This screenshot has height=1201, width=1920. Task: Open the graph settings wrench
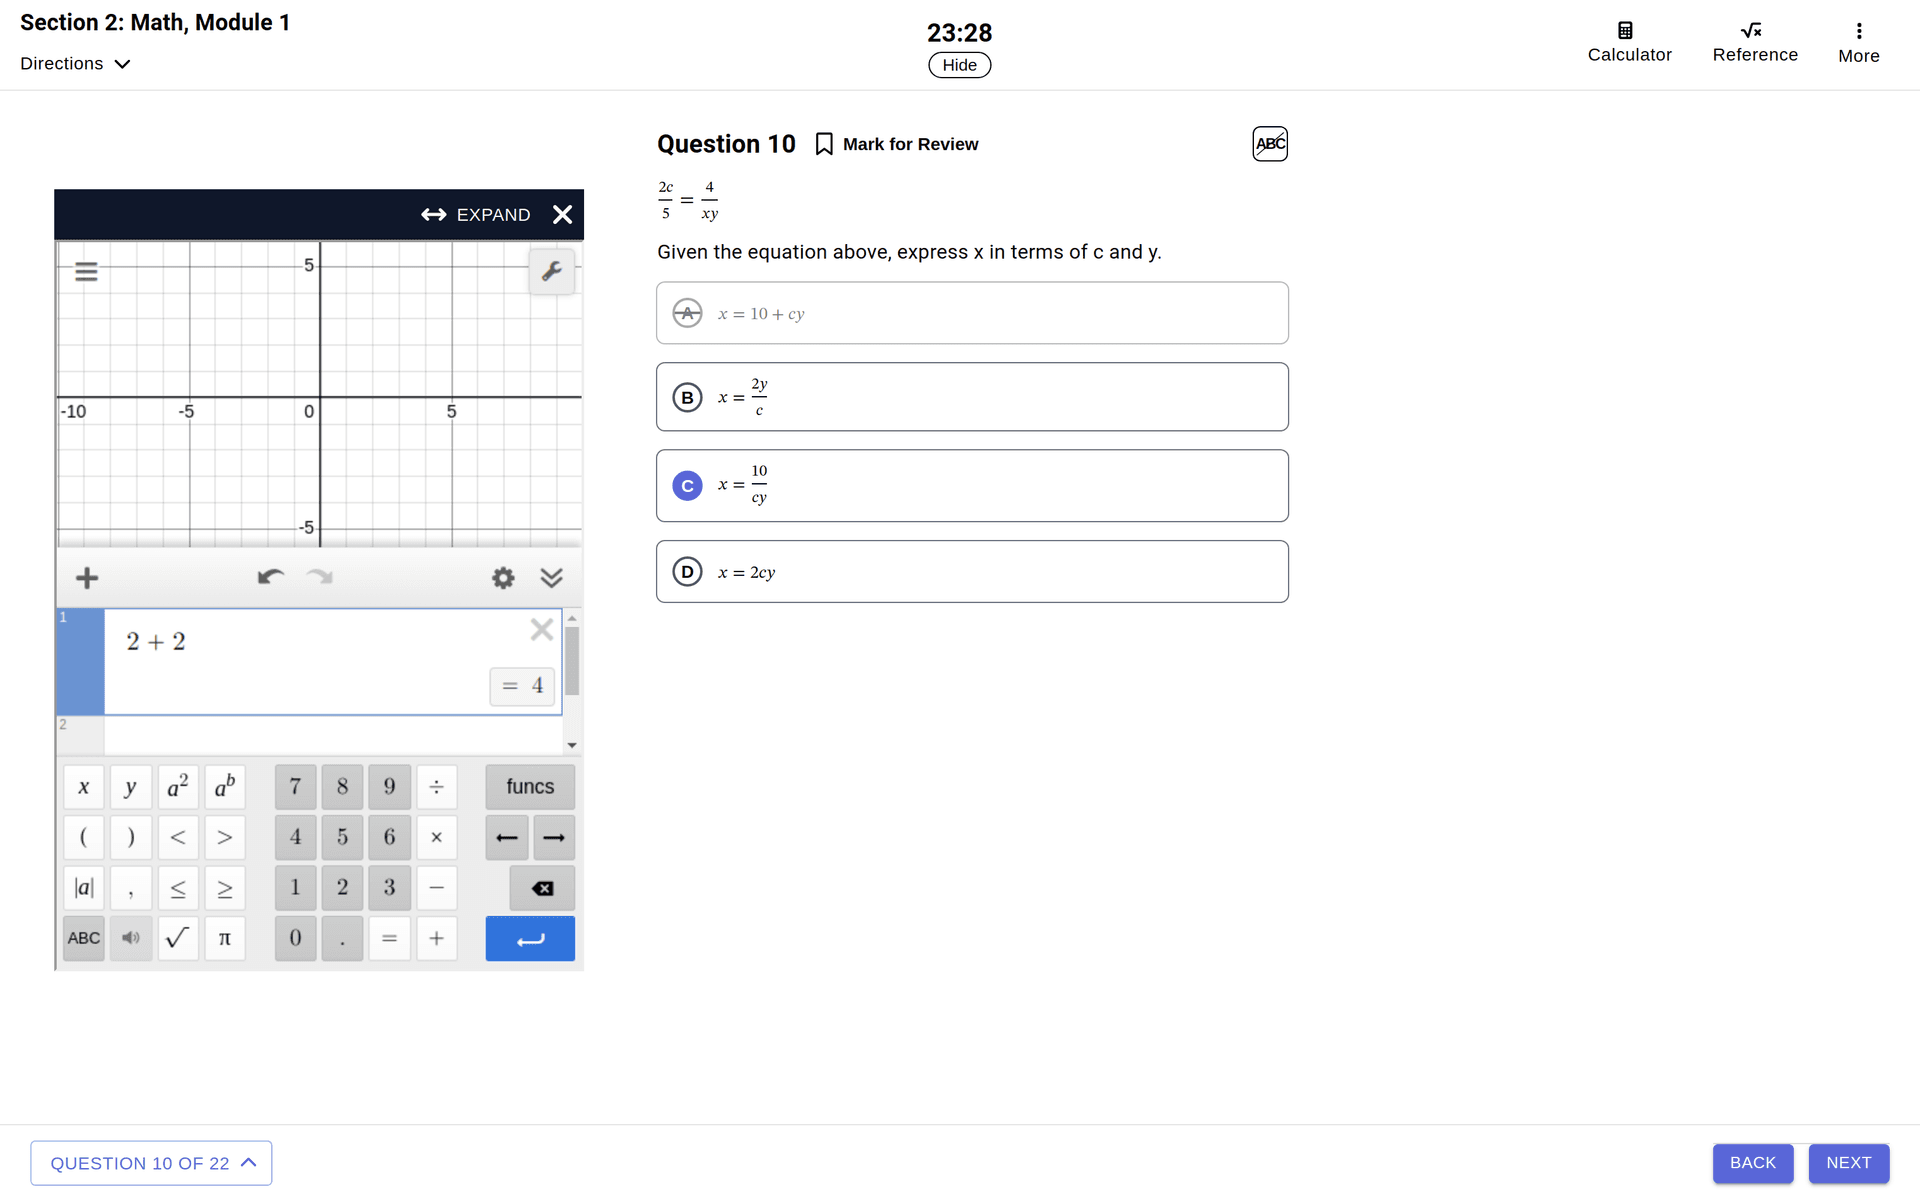coord(551,271)
